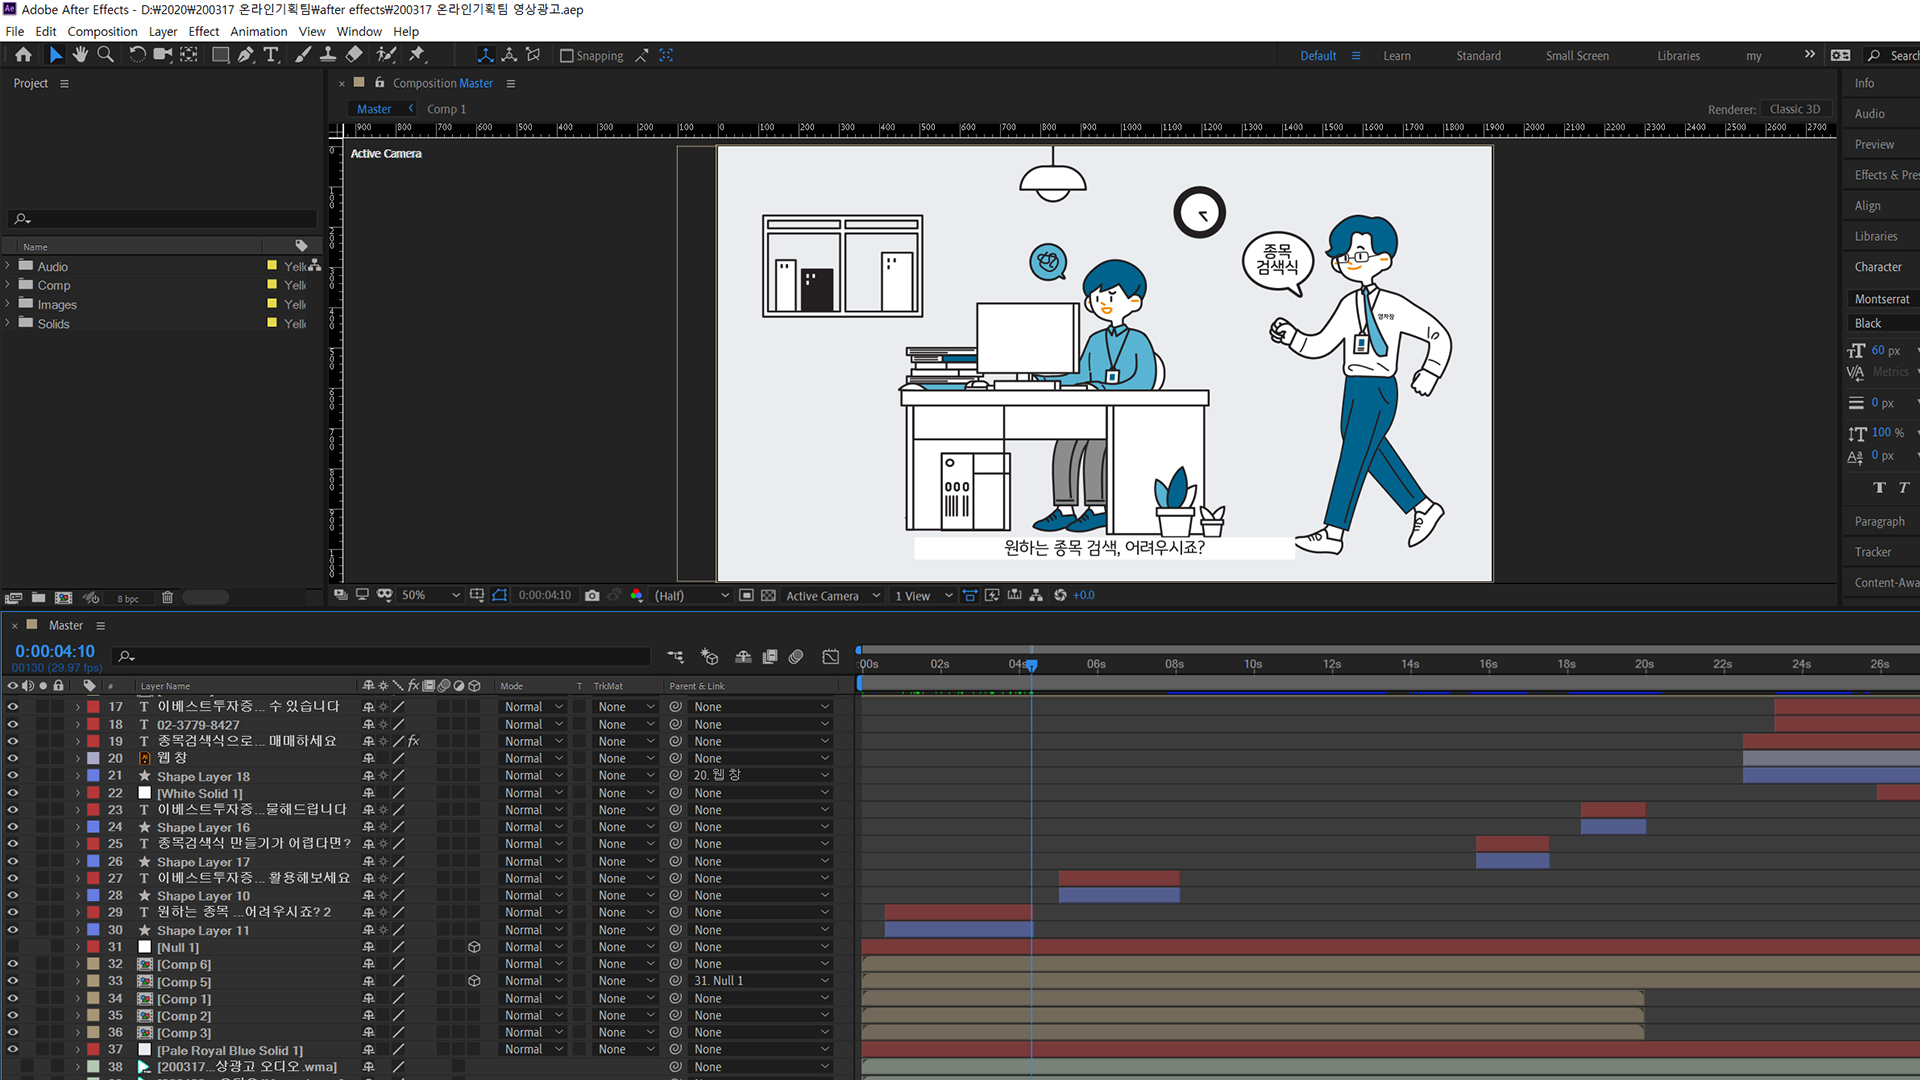Hide the Shape Layer 18 layer

click(13, 776)
